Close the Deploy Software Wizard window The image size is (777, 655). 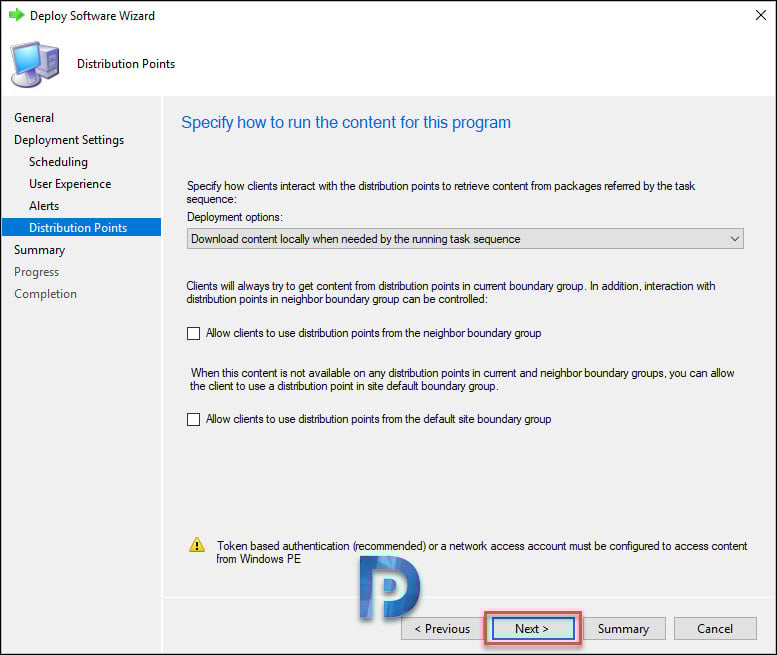click(761, 15)
